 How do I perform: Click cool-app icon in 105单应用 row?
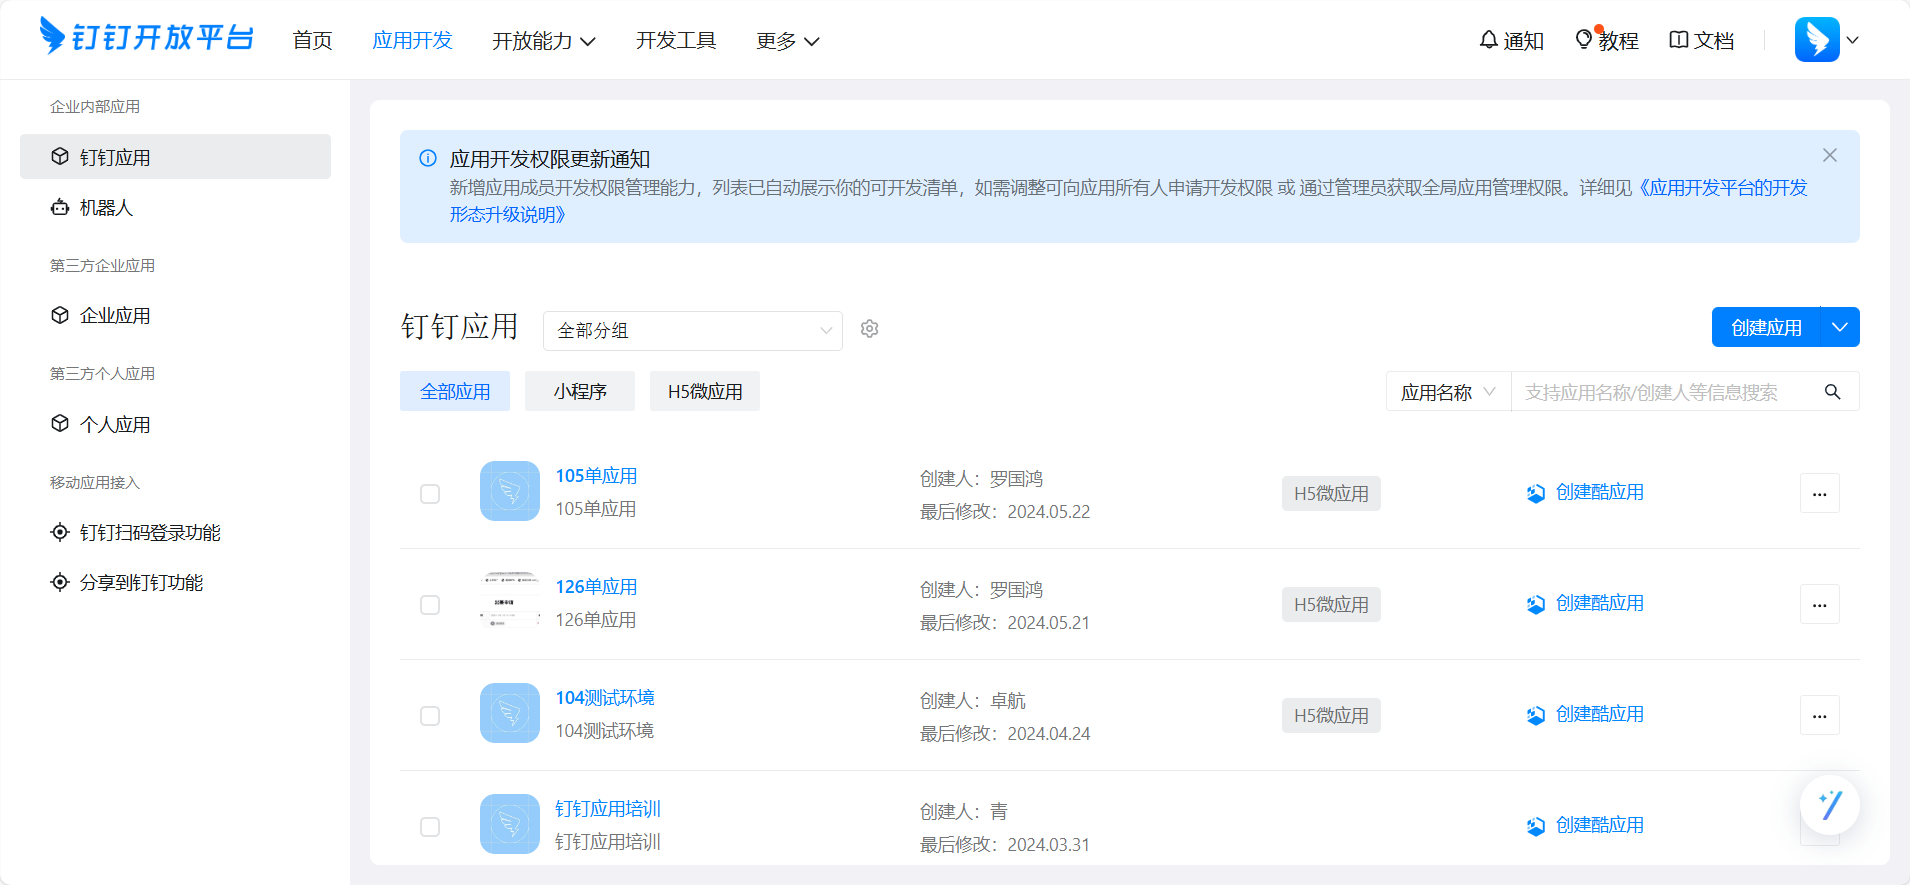tap(1536, 493)
